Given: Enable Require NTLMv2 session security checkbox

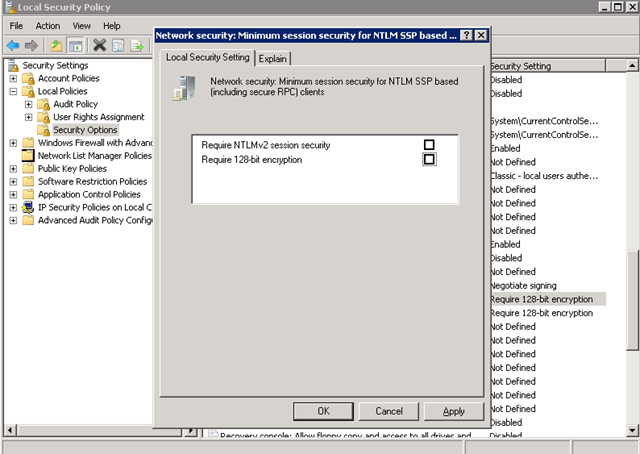Looking at the screenshot, I should (x=429, y=145).
